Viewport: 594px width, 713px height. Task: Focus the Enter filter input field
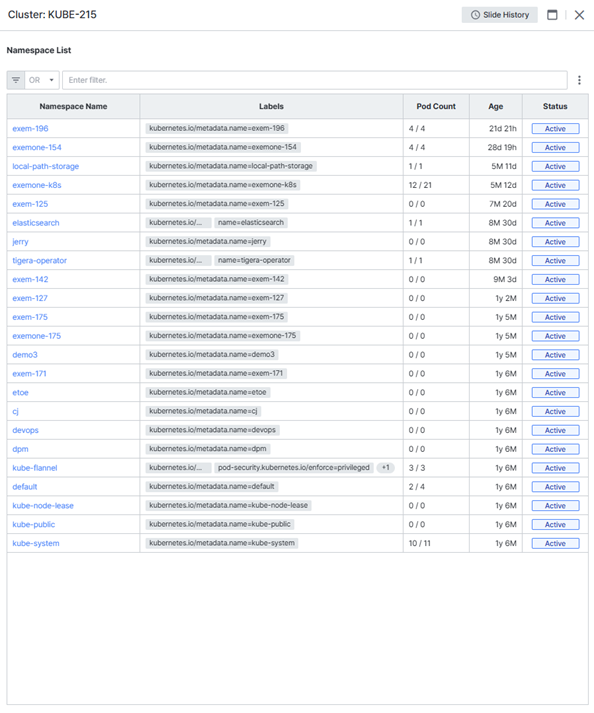pyautogui.click(x=315, y=80)
